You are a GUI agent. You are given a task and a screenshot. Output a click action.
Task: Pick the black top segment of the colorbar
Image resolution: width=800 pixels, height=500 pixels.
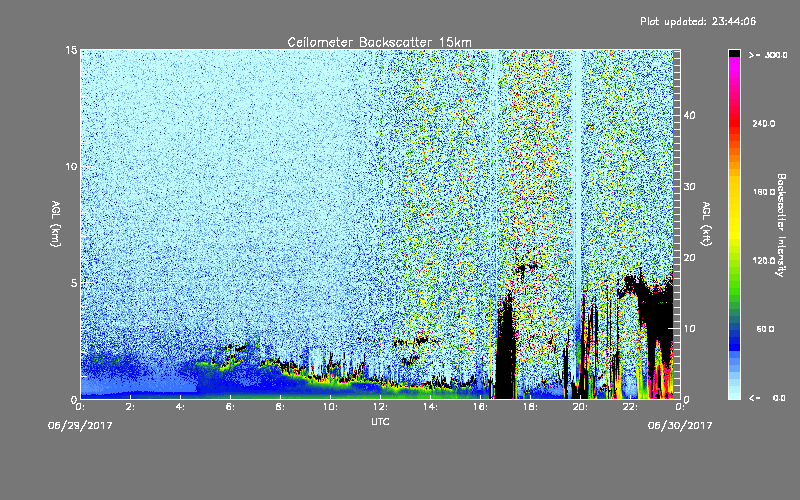734,53
